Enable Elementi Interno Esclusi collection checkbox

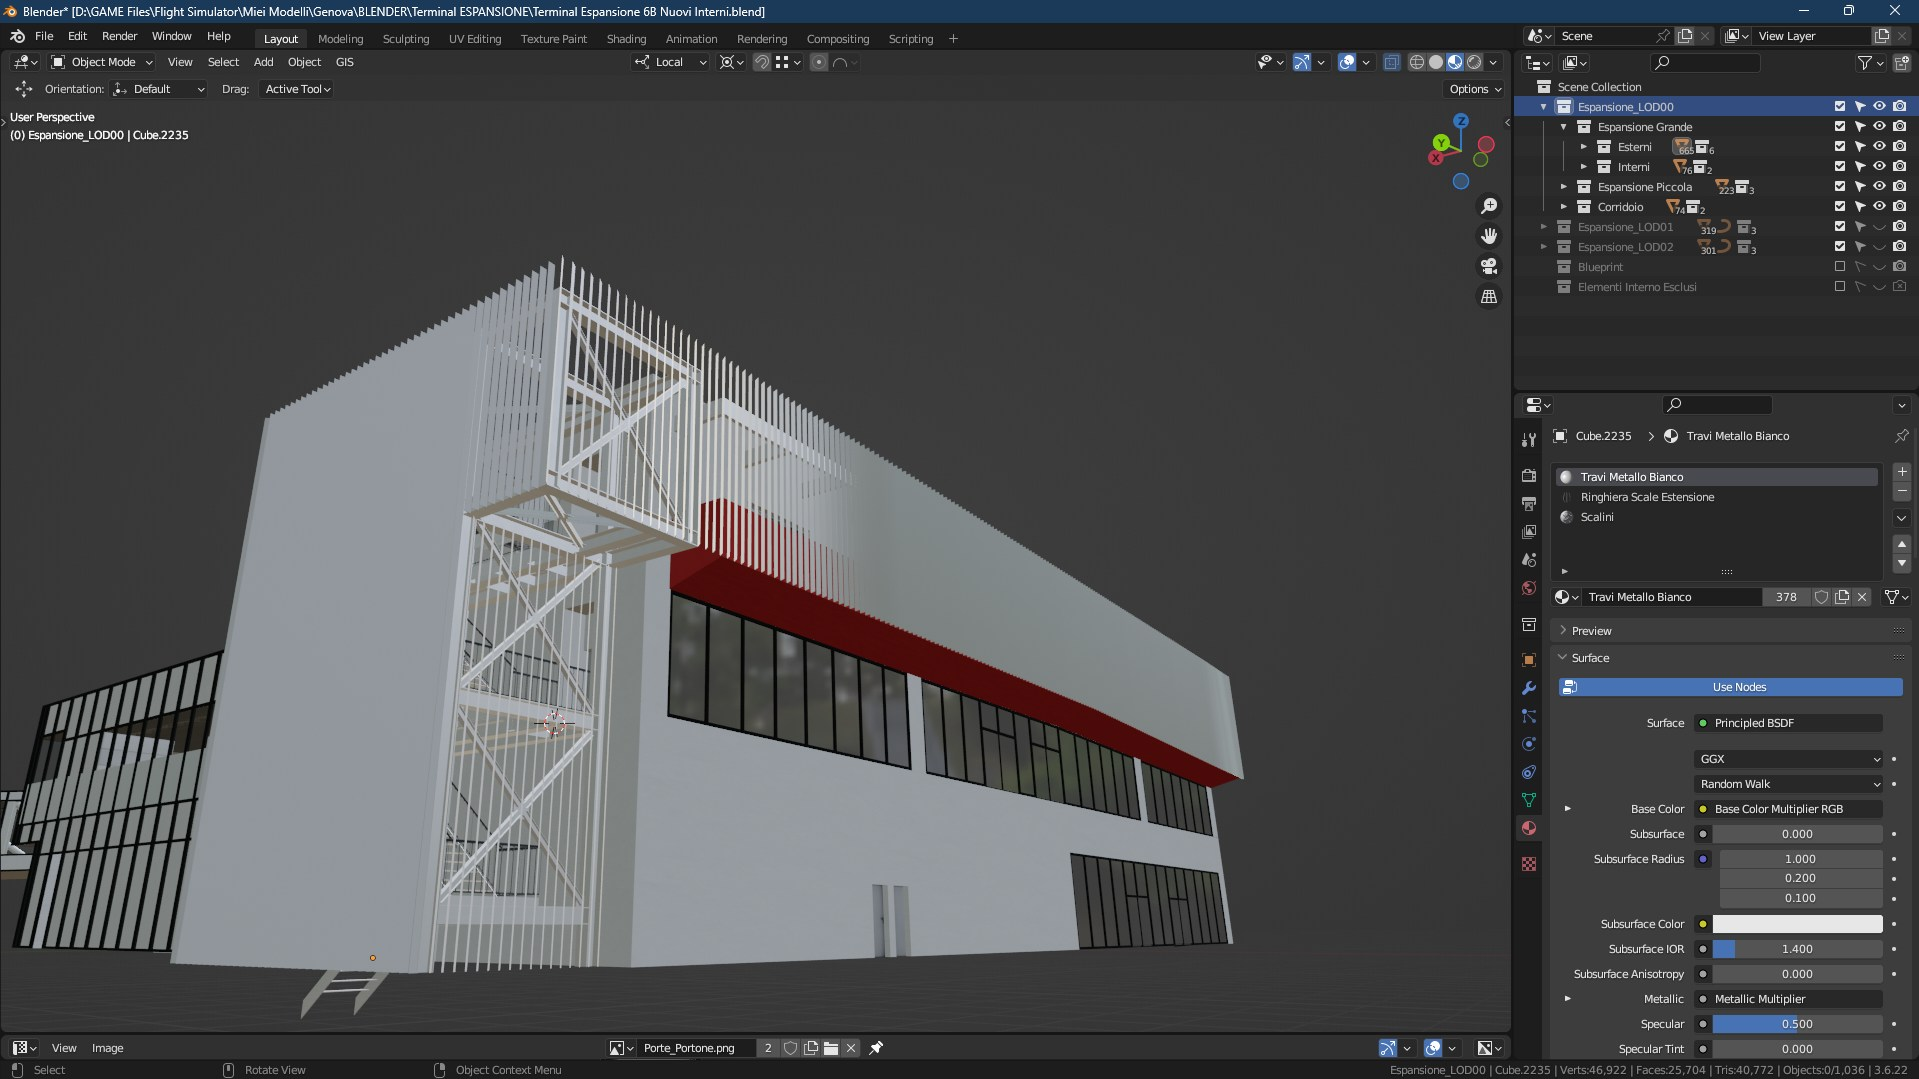(1839, 287)
